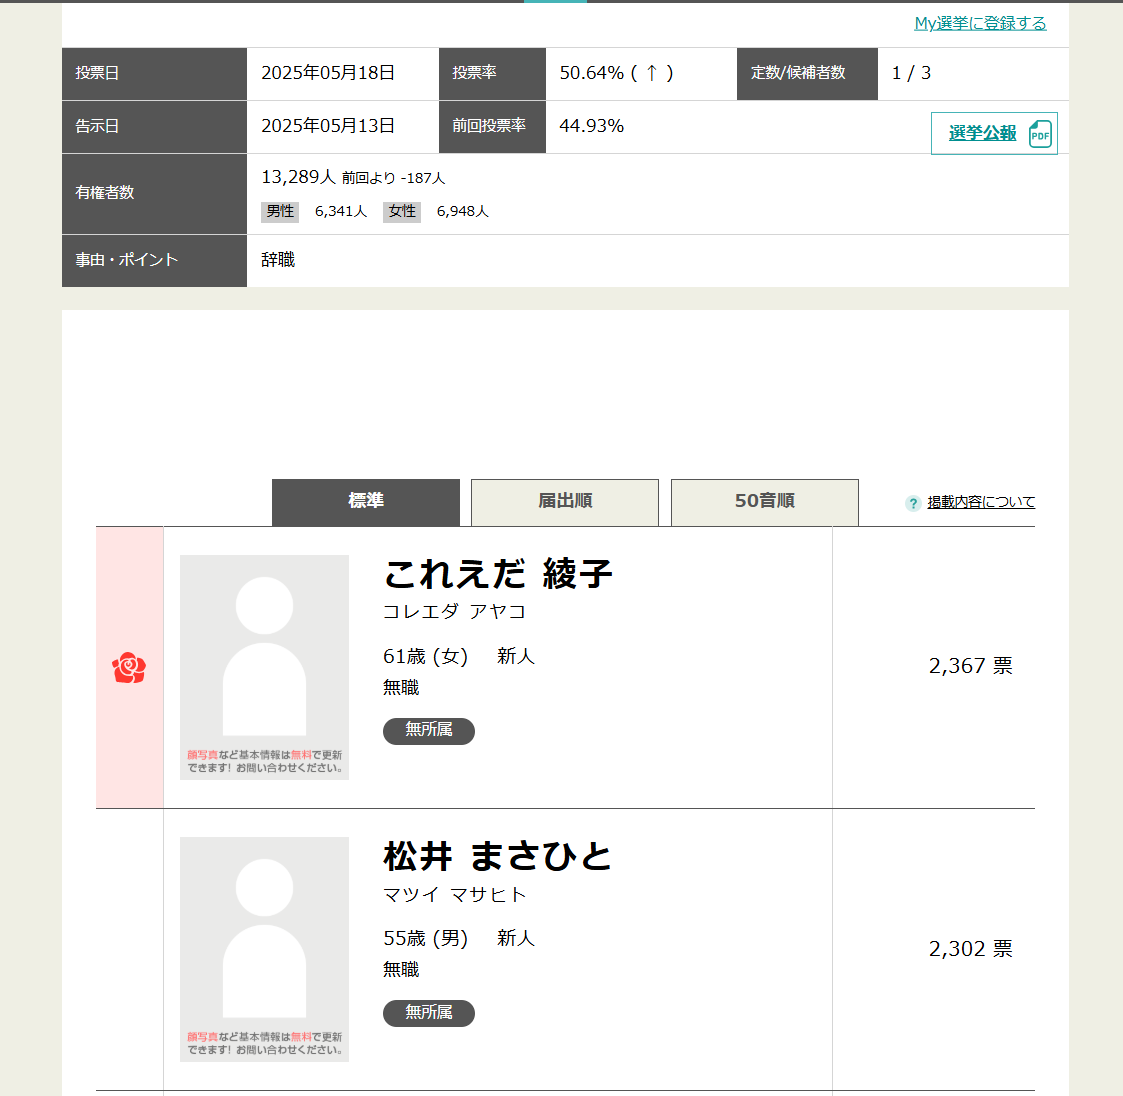Select eligible voters count 13,289人
This screenshot has width=1123, height=1096.
pyautogui.click(x=299, y=177)
